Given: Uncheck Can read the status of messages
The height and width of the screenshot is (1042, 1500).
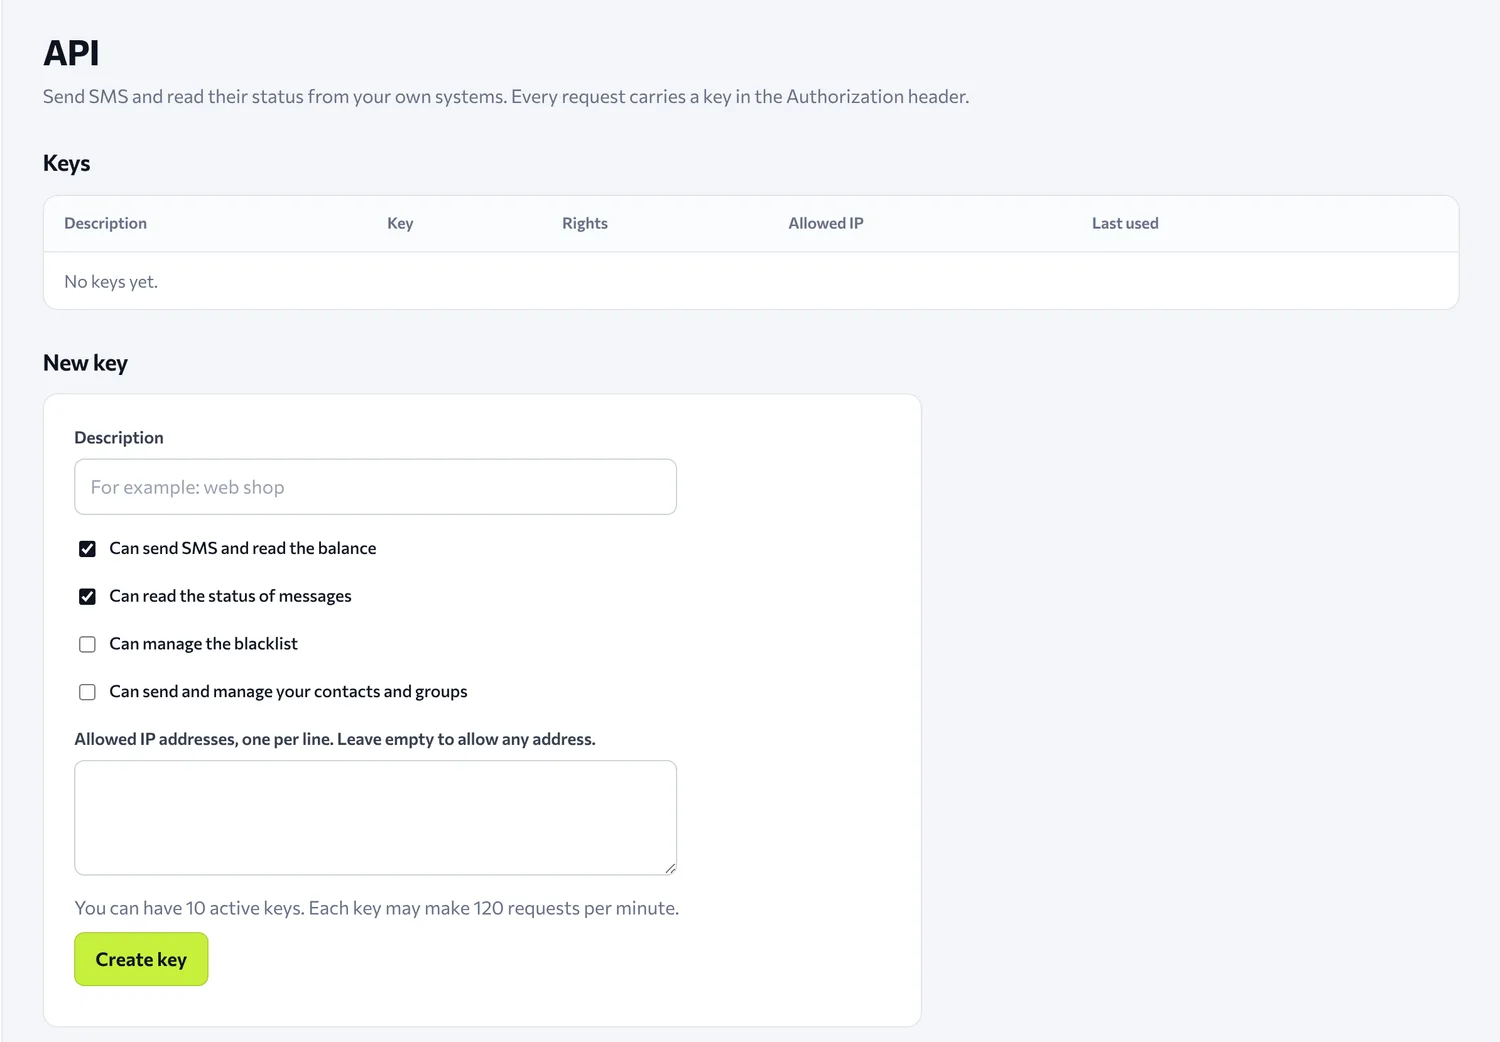Looking at the screenshot, I should pos(87,597).
